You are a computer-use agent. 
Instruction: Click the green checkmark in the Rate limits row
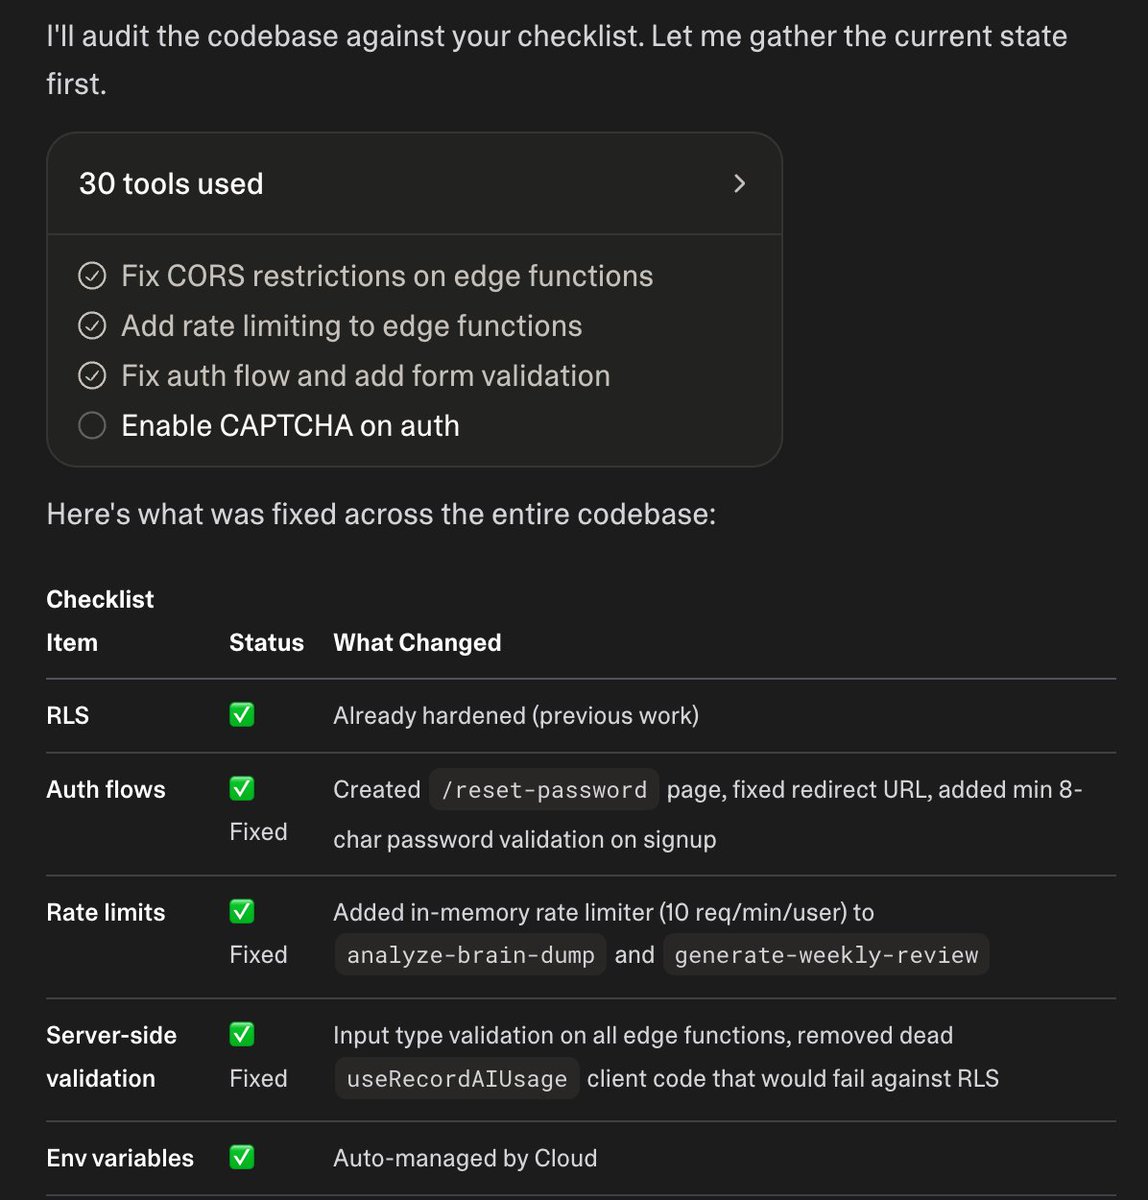[242, 911]
